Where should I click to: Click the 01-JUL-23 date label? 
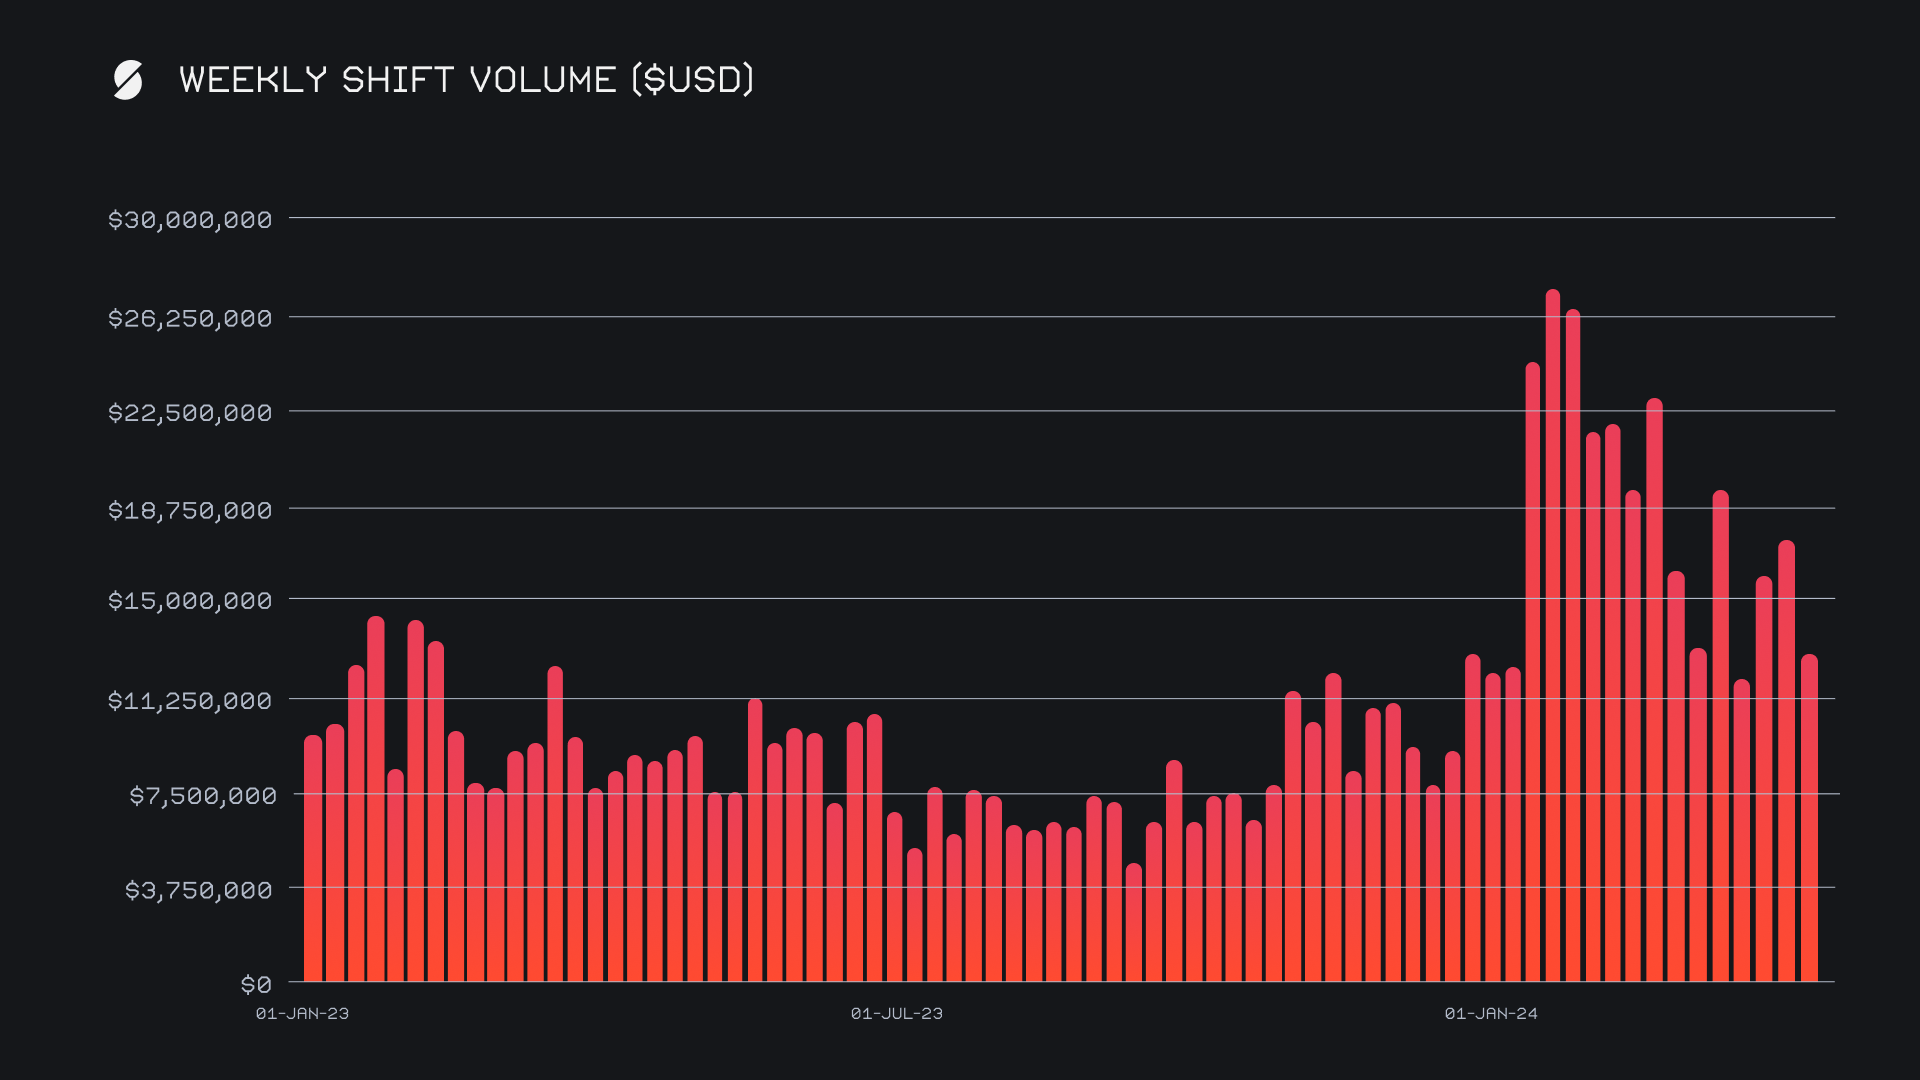coord(896,1013)
